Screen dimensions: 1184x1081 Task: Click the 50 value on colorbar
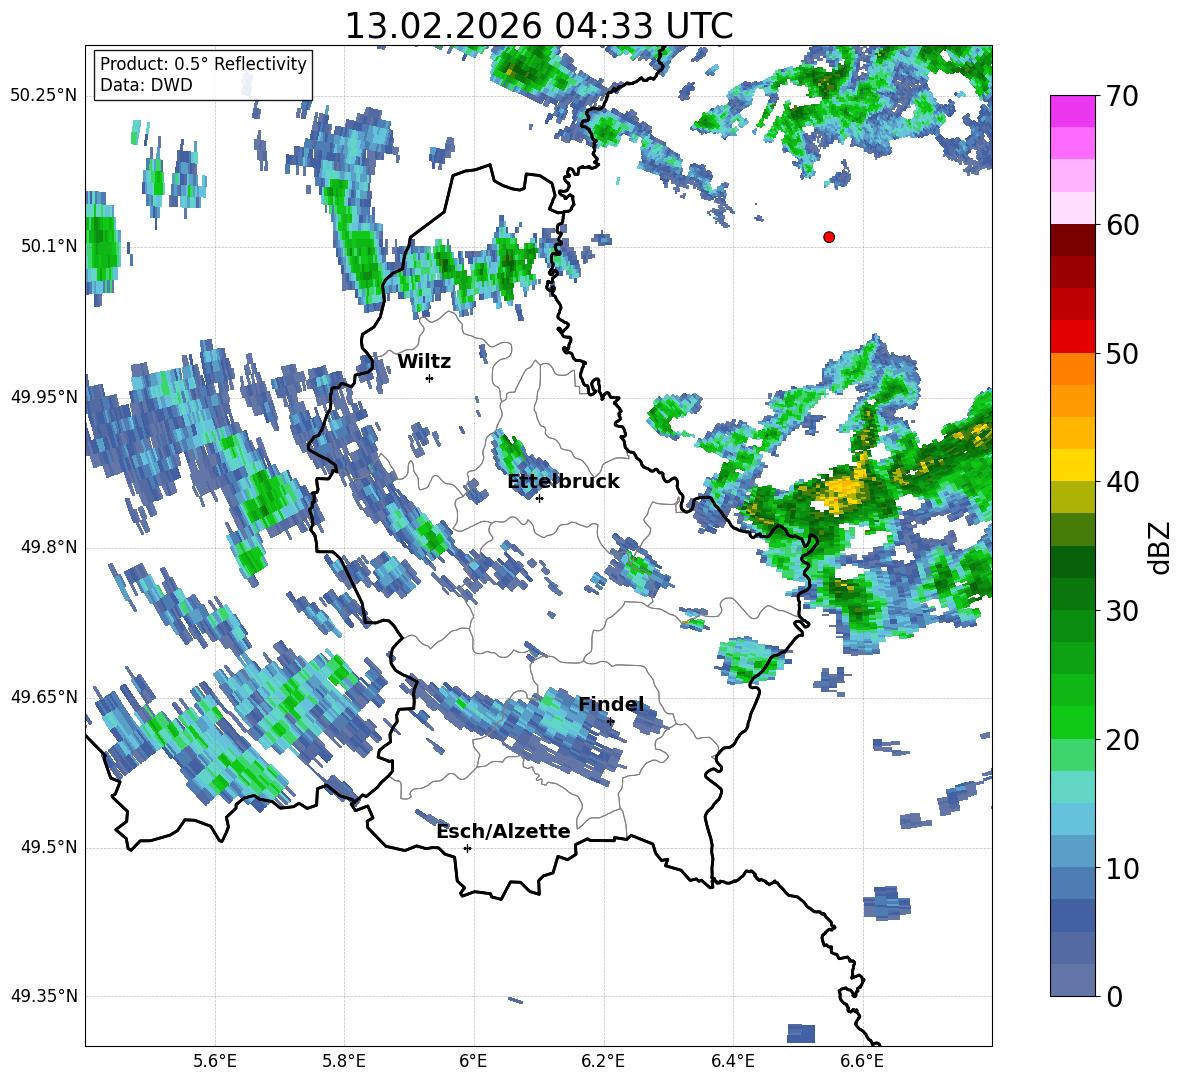[1122, 354]
